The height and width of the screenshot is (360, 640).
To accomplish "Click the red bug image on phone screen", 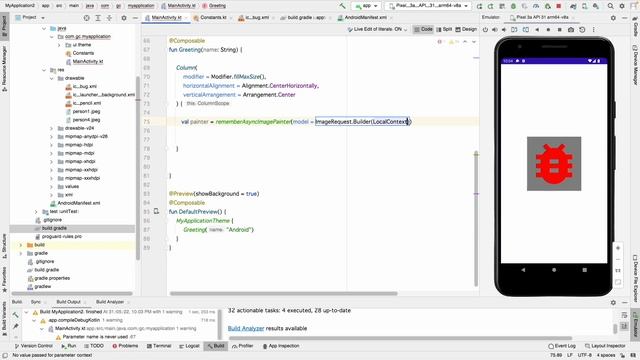I will [554, 164].
